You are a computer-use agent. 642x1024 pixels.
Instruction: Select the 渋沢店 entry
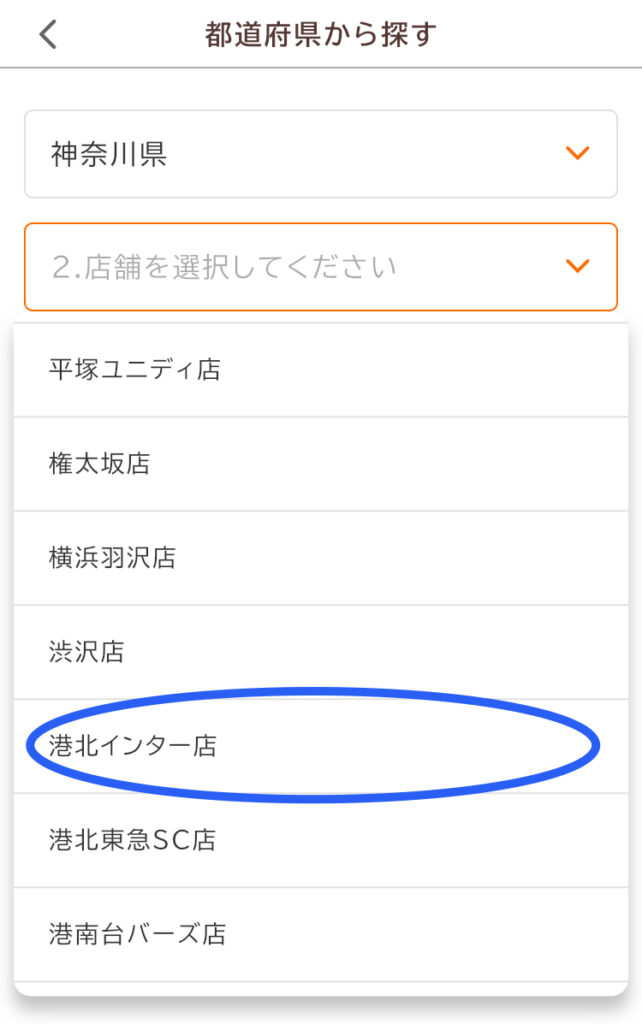pos(321,652)
